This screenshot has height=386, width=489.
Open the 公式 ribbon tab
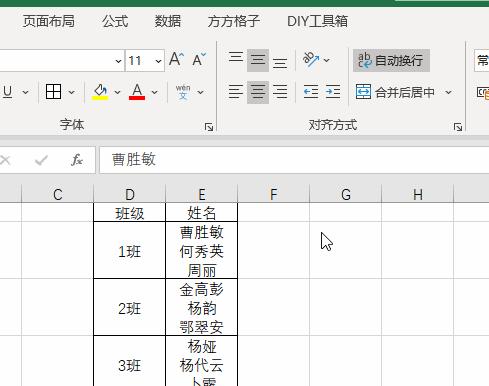click(115, 21)
